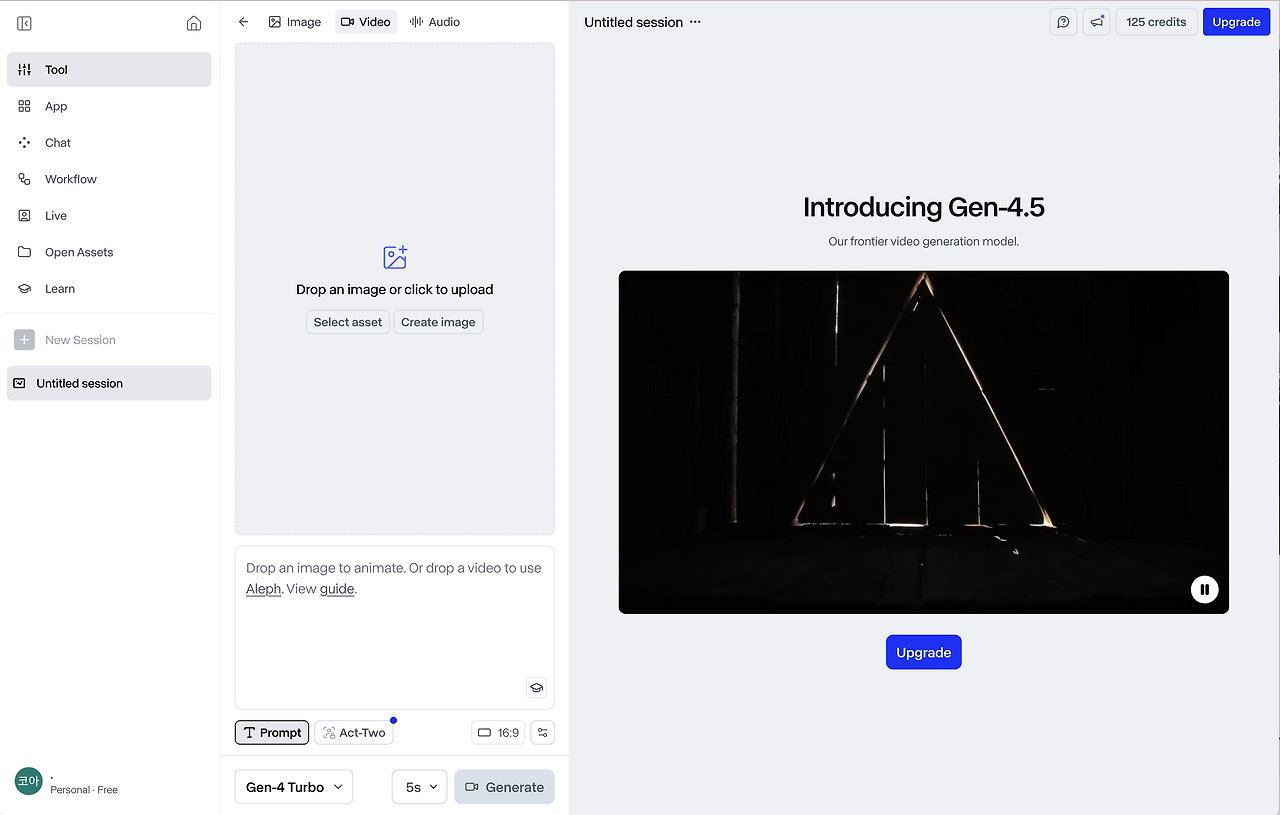The height and width of the screenshot is (815, 1280).
Task: Open the Learn section
Action: click(109, 289)
